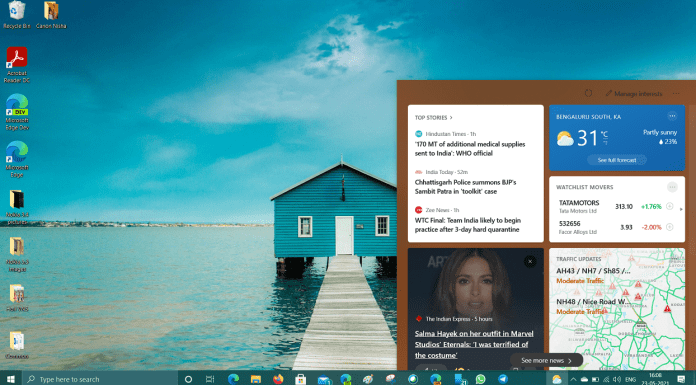Select Microsoft Edge Dev desktop shortcut
This screenshot has height=385, width=696.
[17, 112]
